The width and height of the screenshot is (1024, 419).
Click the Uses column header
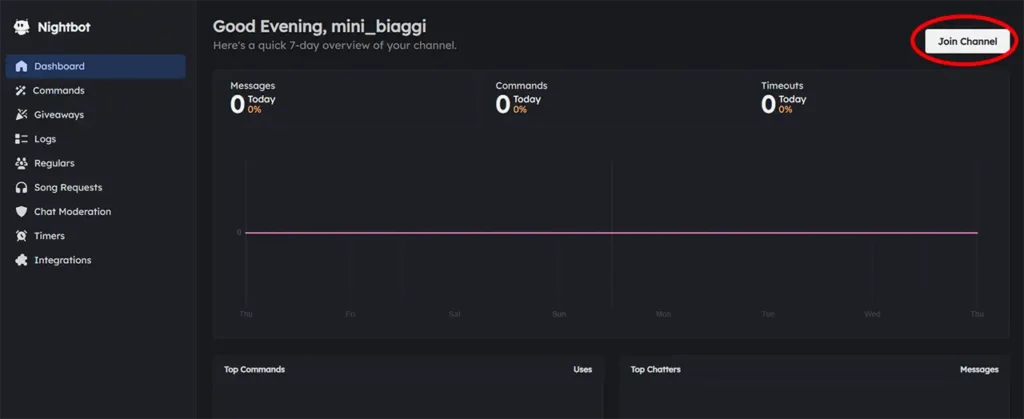click(583, 369)
